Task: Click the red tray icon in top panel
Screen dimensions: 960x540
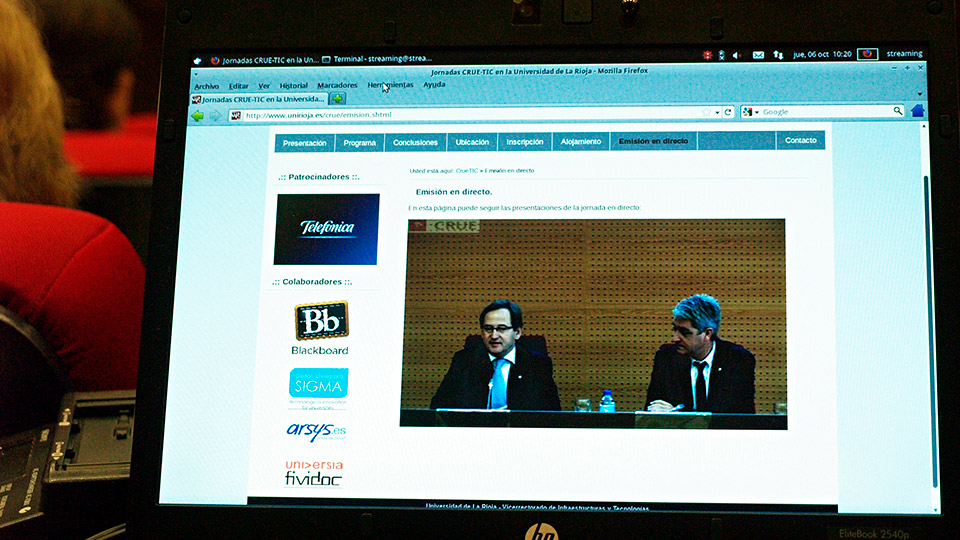Action: coord(707,55)
